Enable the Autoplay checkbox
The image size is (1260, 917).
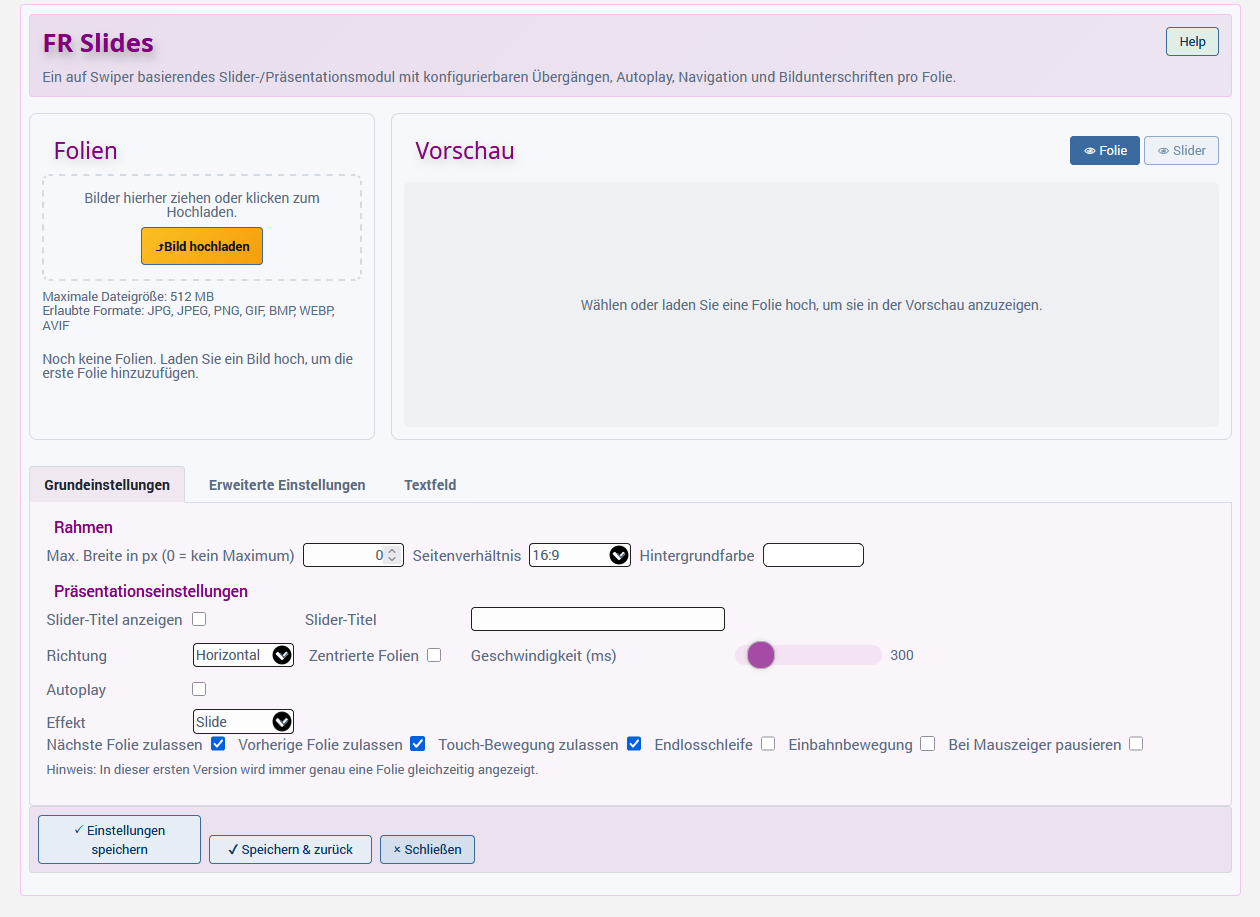pos(199,689)
